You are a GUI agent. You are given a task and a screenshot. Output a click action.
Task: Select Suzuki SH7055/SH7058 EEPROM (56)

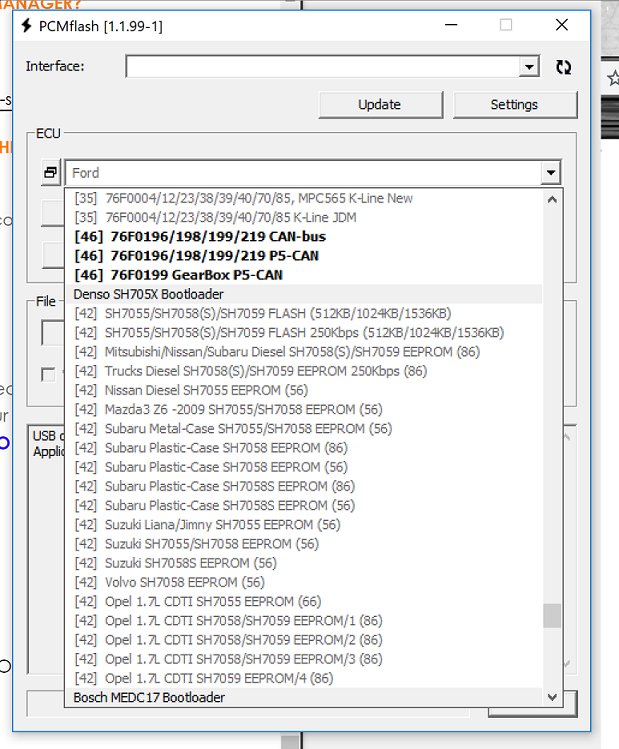click(304, 544)
